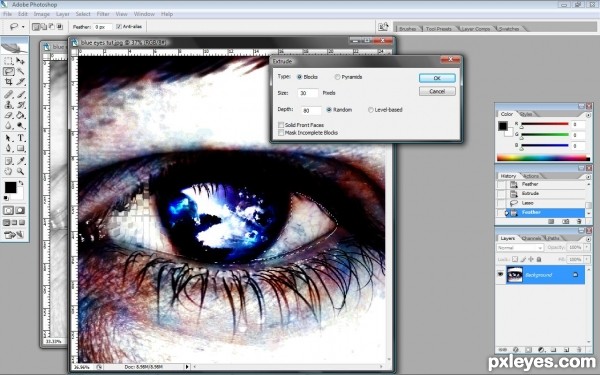Open the layer Opacity slider arrow
This screenshot has height=375, width=600.
[587, 247]
